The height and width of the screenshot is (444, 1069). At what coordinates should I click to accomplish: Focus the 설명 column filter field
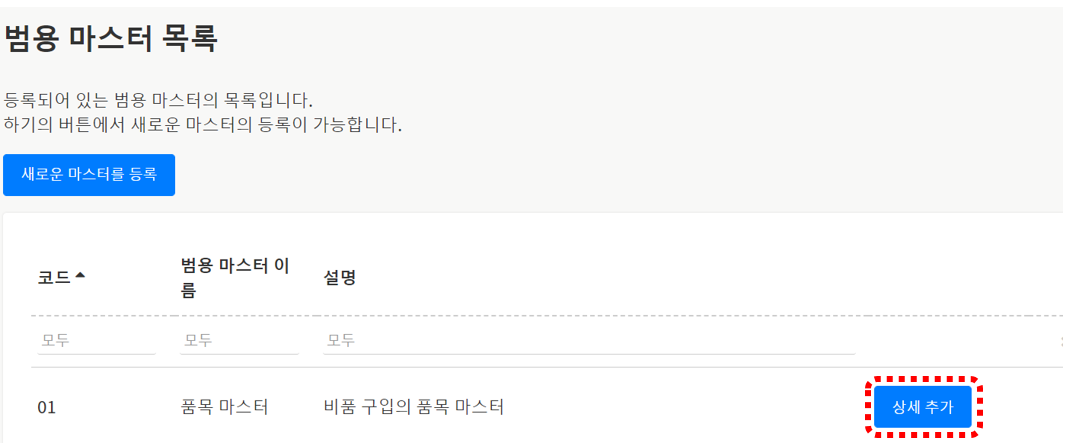point(588,341)
